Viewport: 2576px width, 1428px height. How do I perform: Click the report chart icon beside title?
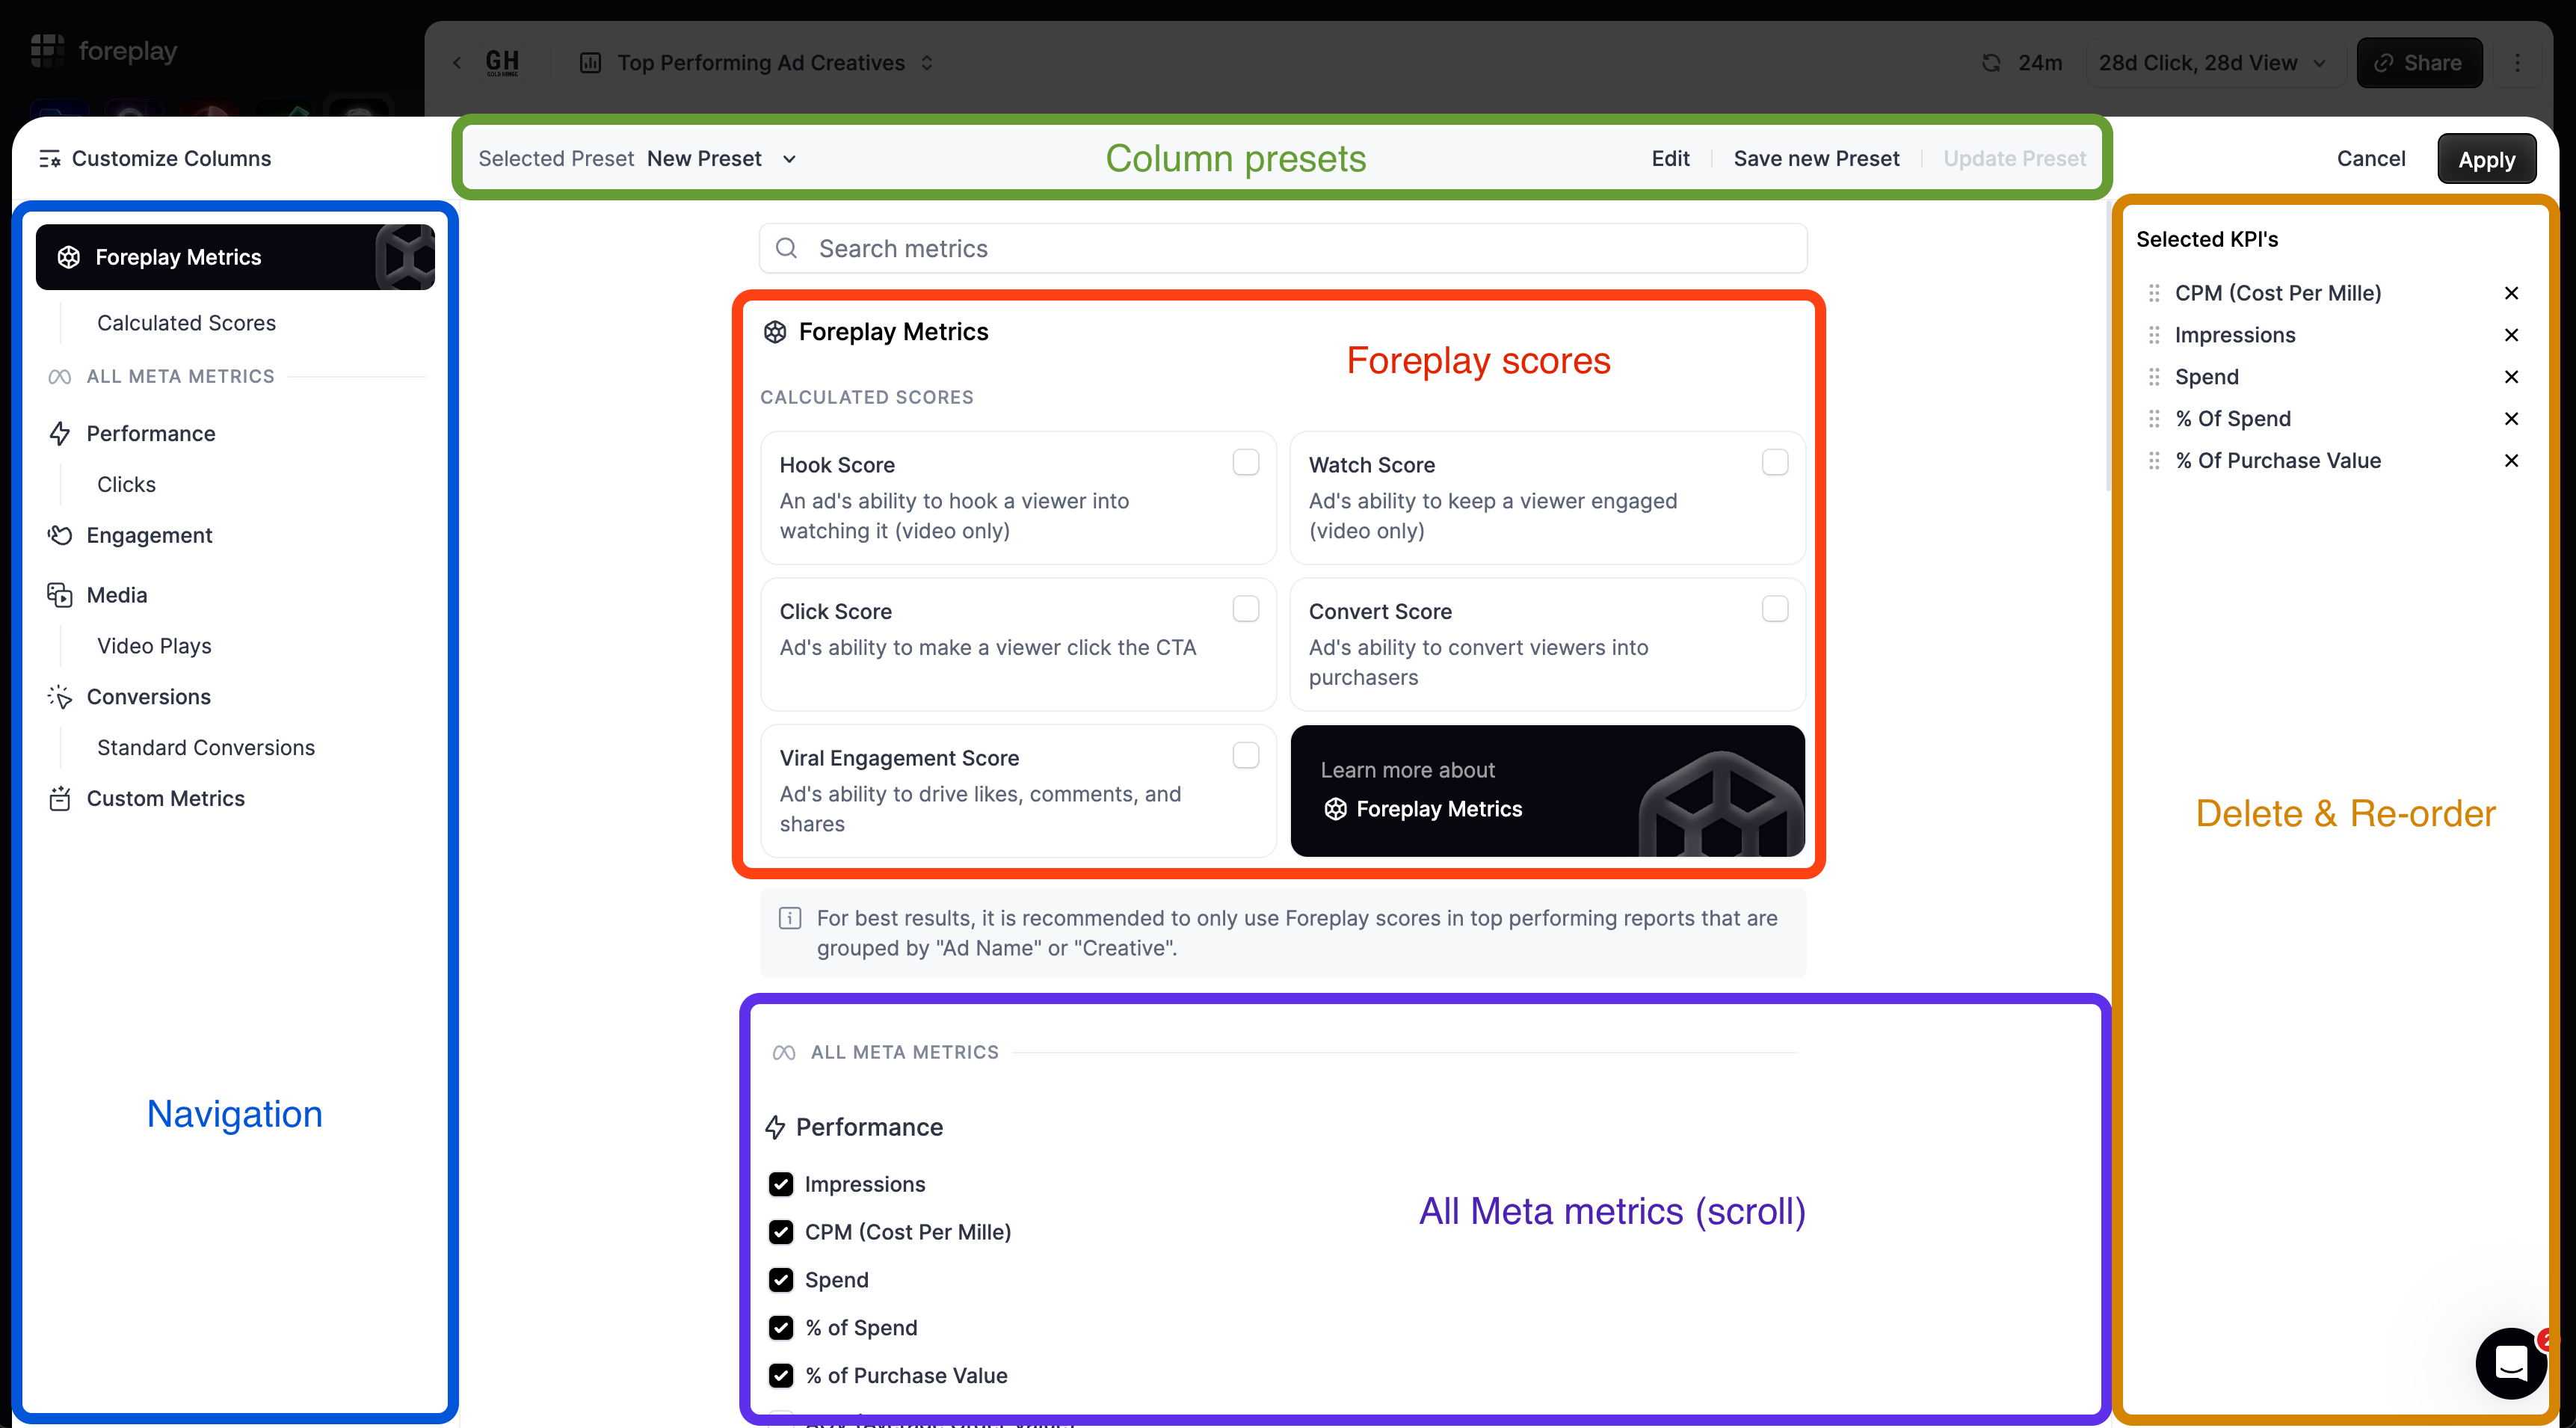tap(591, 63)
